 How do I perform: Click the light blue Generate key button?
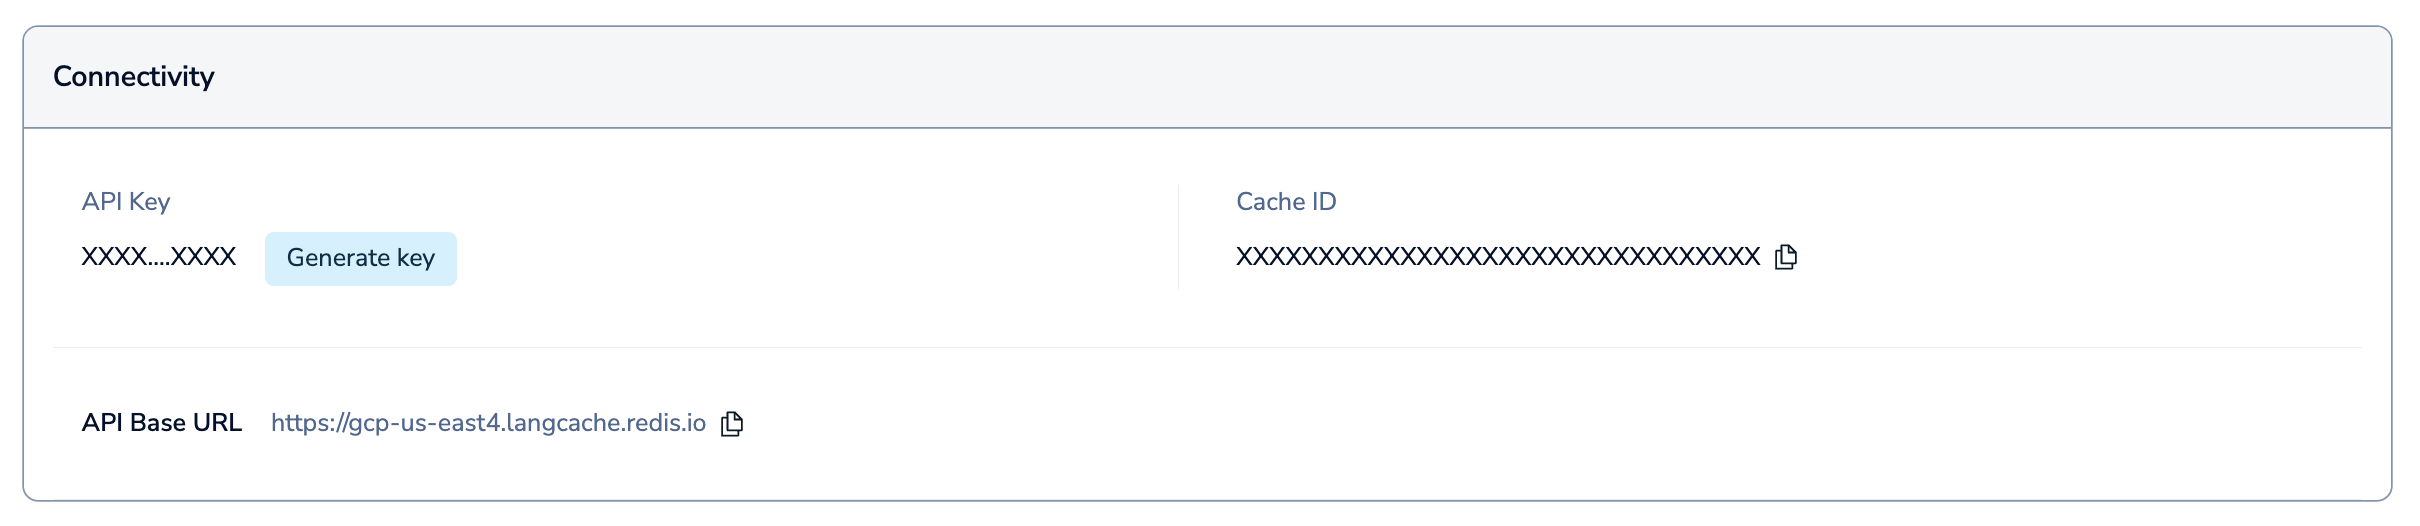click(x=360, y=259)
